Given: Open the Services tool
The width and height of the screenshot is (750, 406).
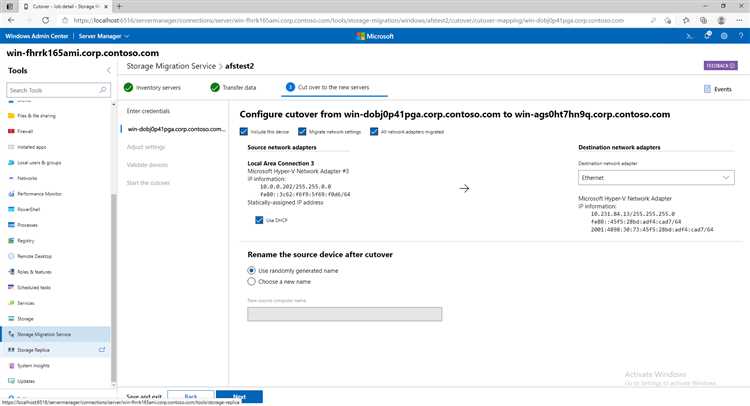Looking at the screenshot, I should click(25, 303).
